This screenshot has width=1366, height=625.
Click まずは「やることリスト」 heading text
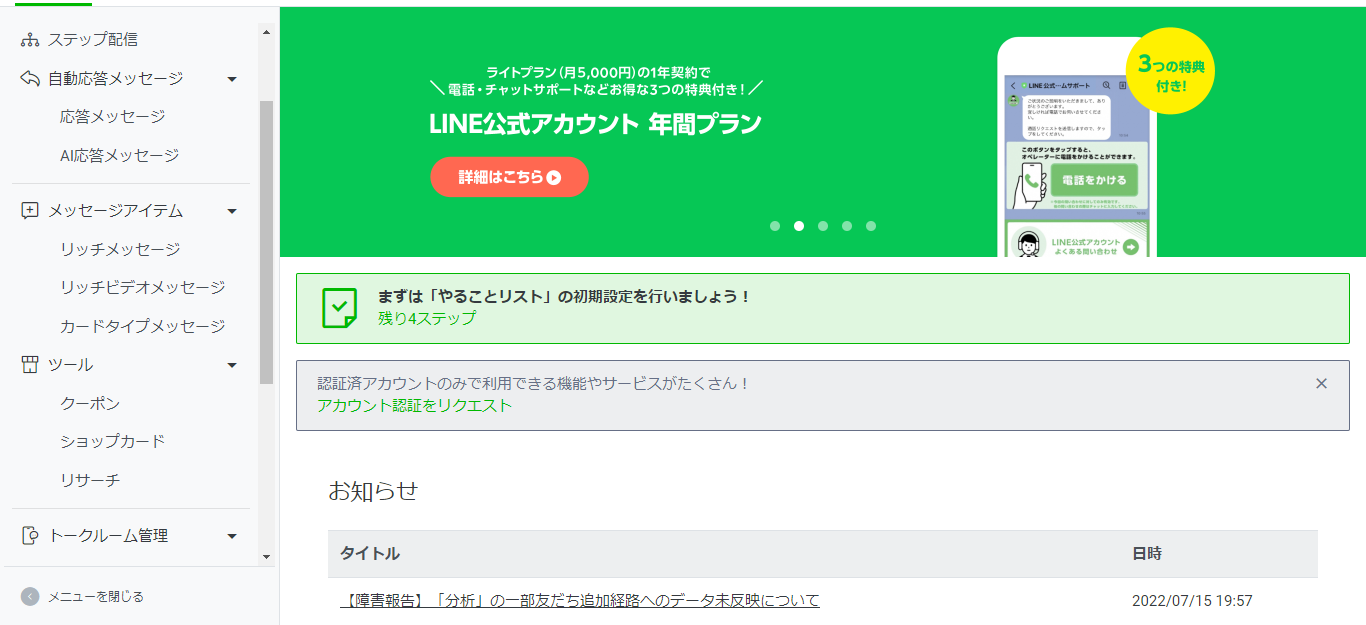pos(564,297)
